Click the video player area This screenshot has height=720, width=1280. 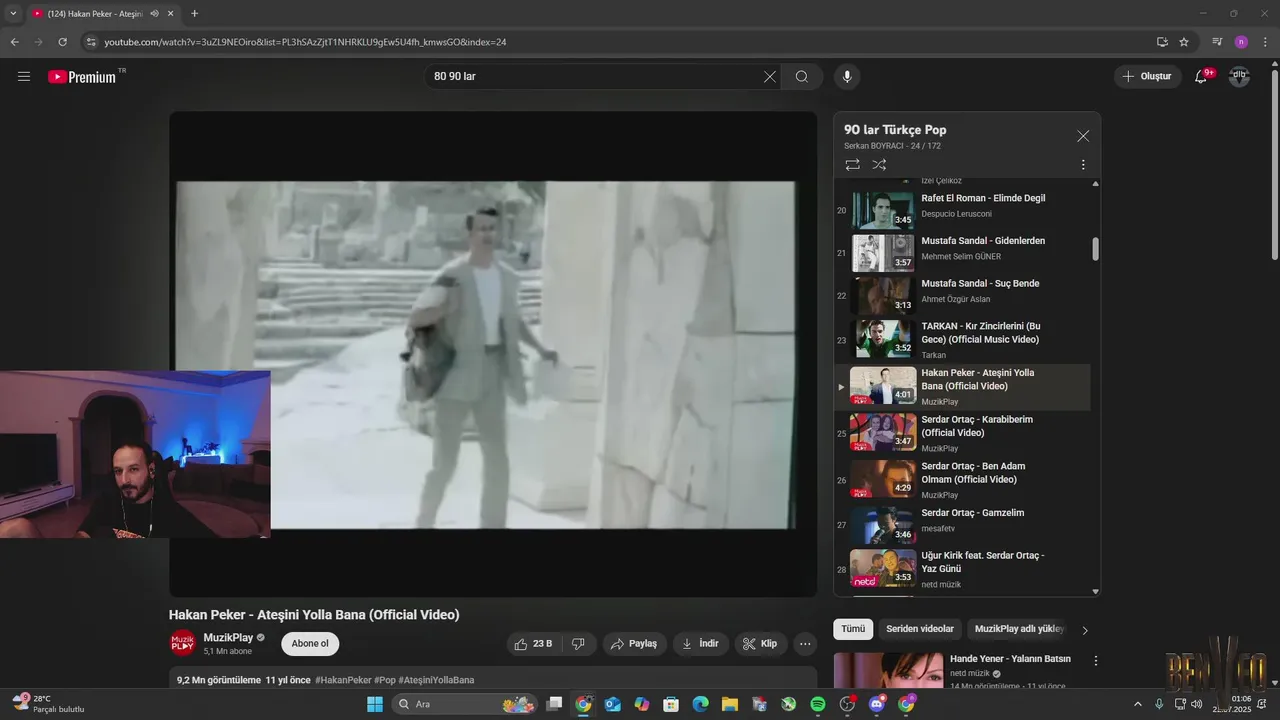(x=493, y=354)
